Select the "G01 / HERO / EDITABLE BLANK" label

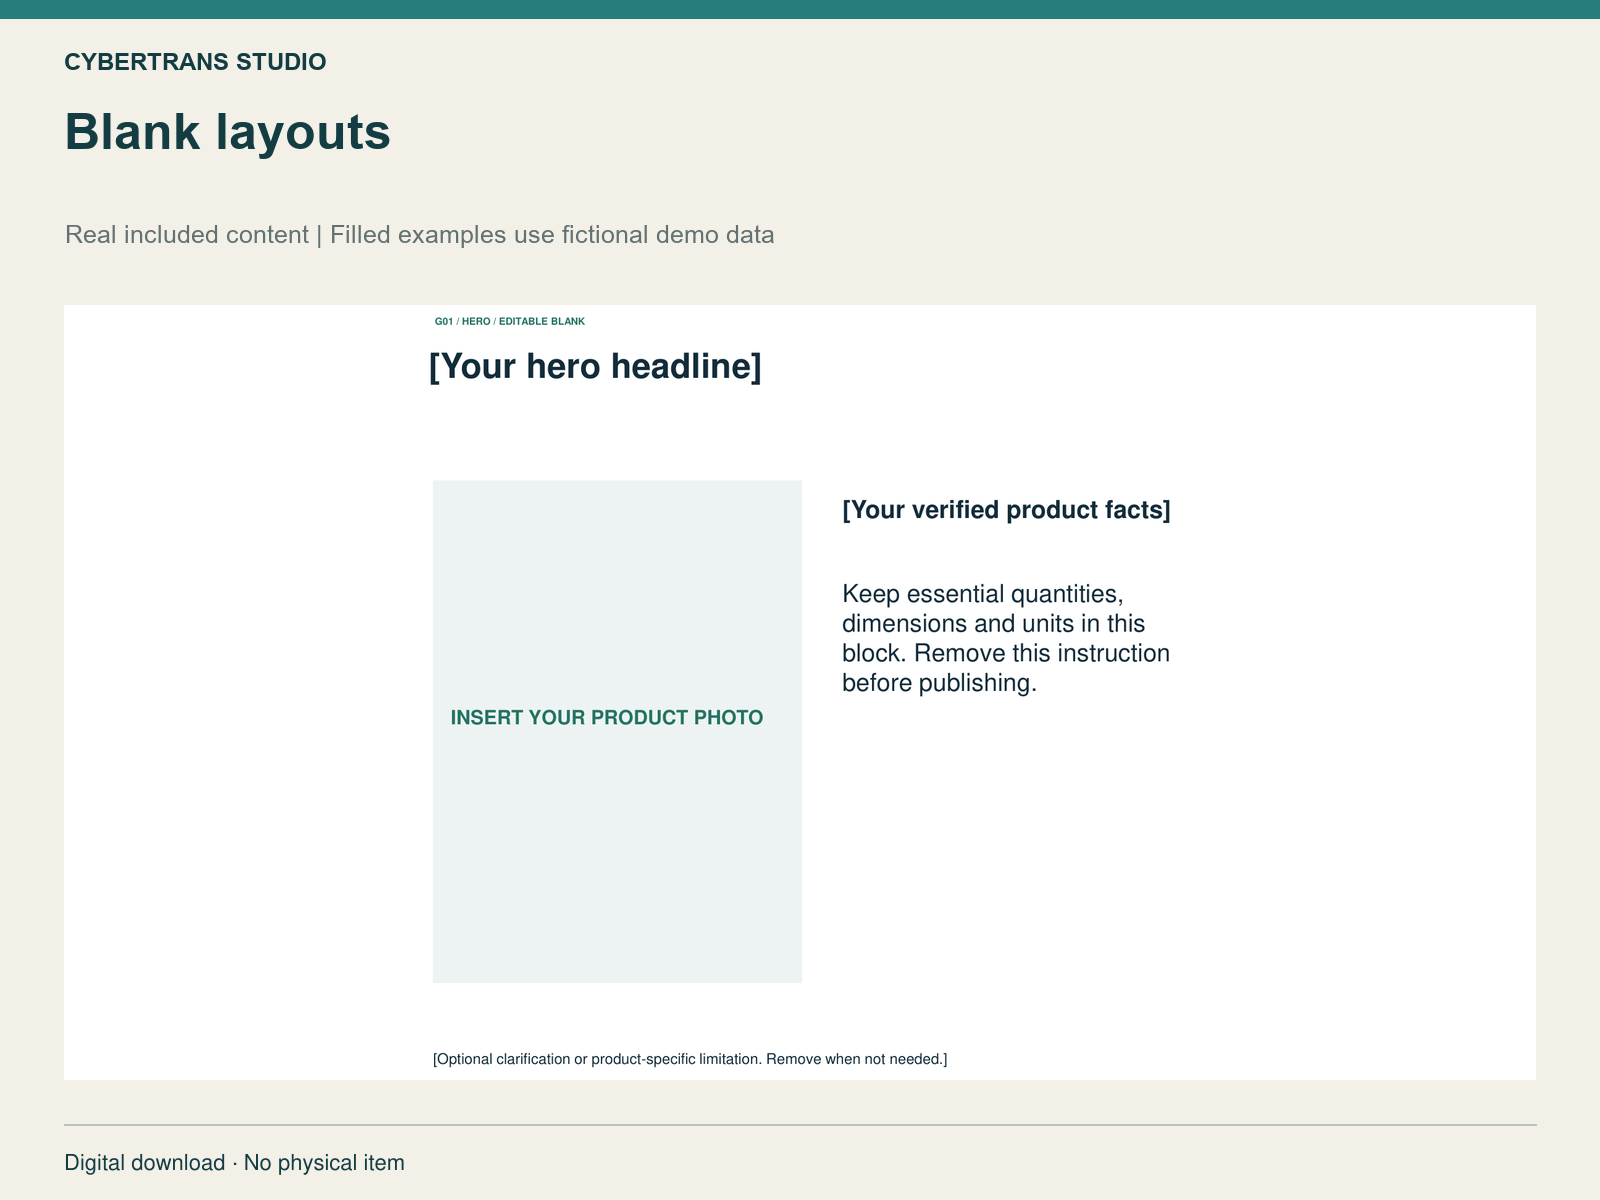tap(509, 322)
